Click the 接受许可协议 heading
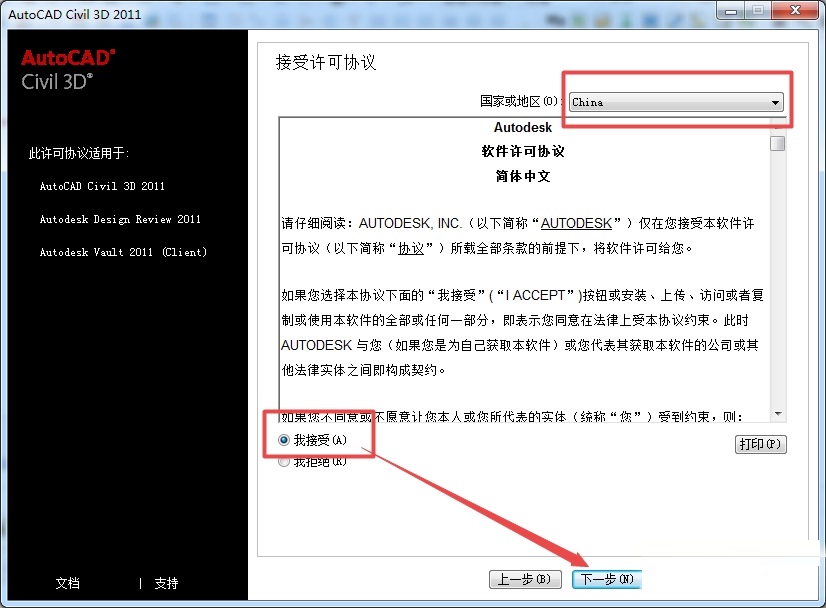826x608 pixels. (326, 62)
